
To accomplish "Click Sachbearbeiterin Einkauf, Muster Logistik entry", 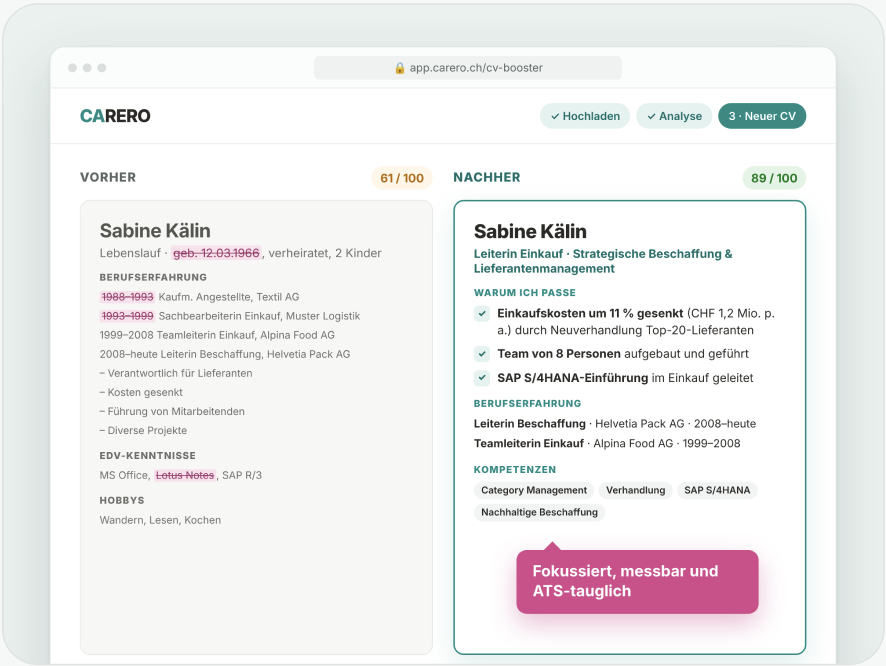I will (x=259, y=316).
